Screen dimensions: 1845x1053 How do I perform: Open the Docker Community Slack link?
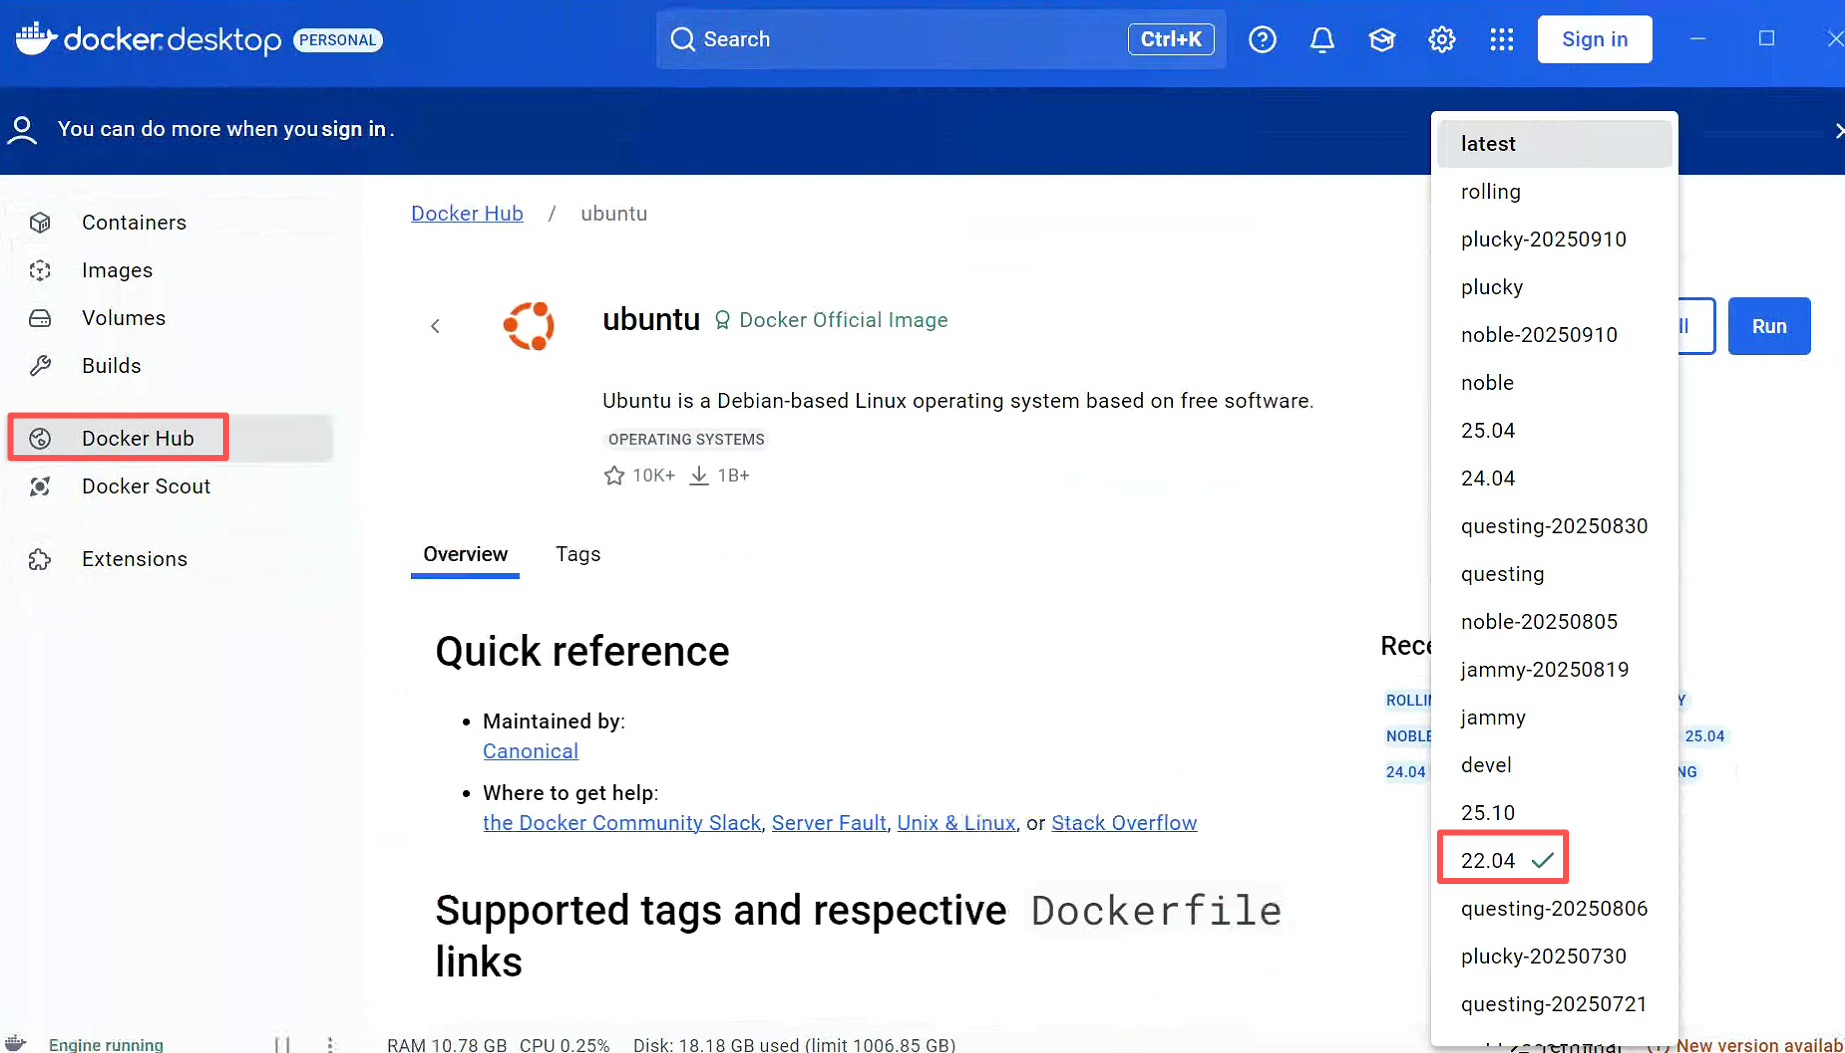pyautogui.click(x=622, y=823)
